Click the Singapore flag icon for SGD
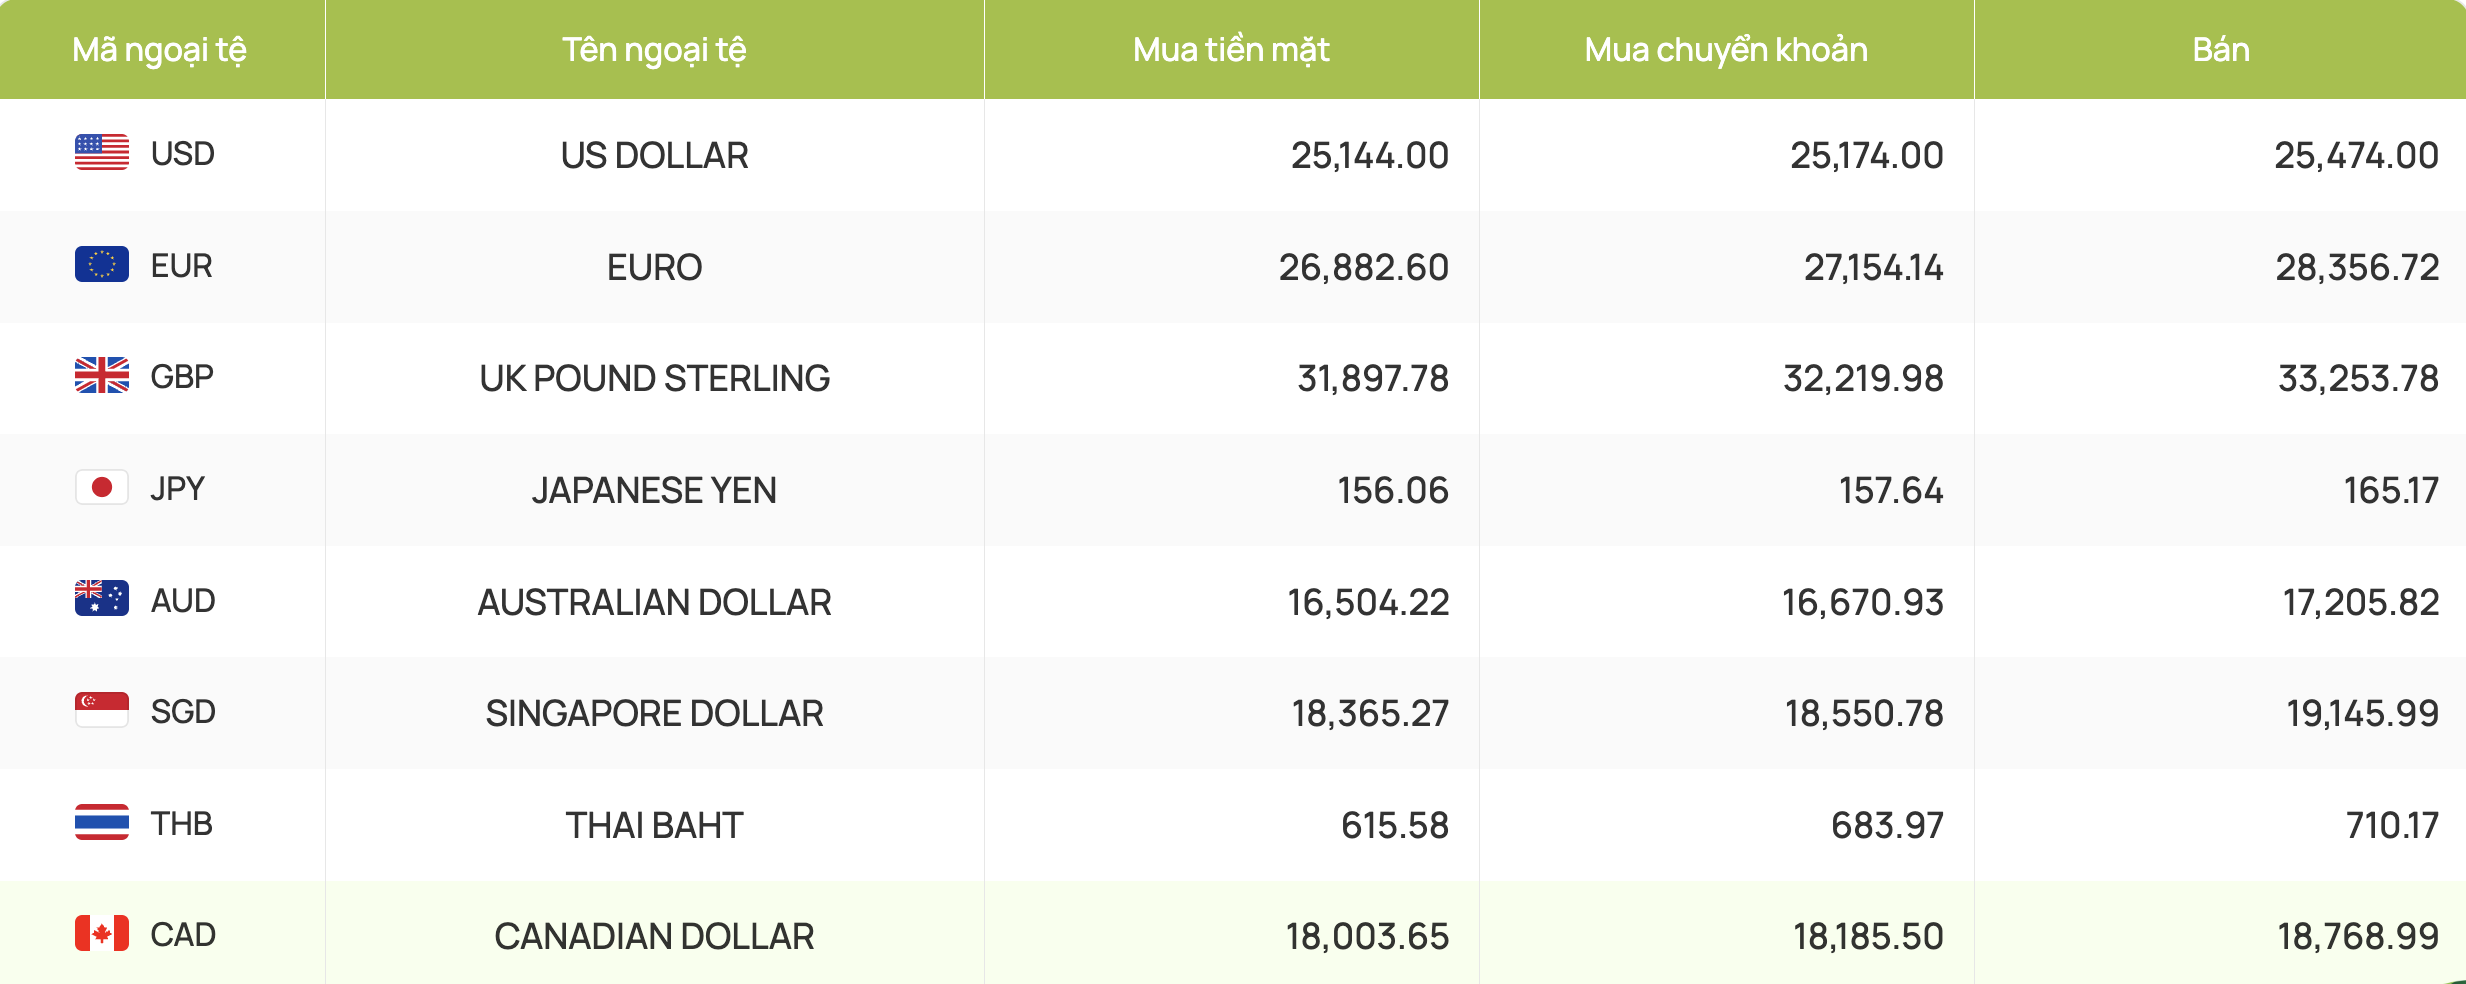 click(102, 711)
